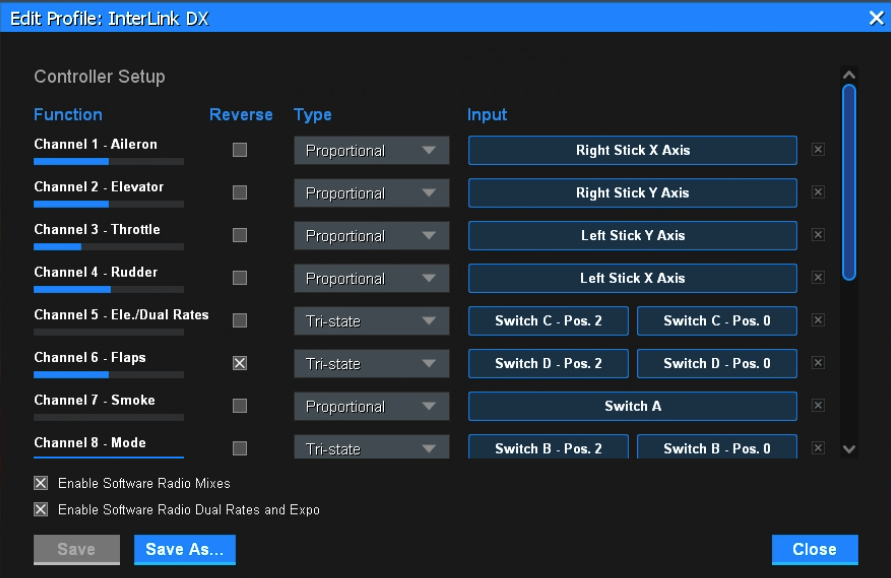The height and width of the screenshot is (578, 891).
Task: Click the Channel 3 Throttle level bar
Action: click(x=109, y=247)
